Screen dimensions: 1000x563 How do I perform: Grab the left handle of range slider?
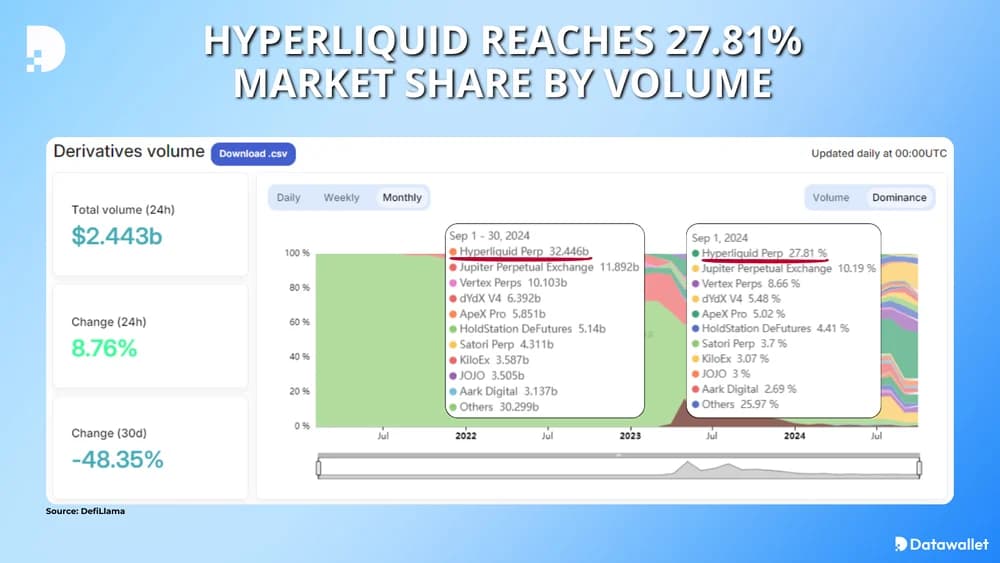(x=318, y=469)
